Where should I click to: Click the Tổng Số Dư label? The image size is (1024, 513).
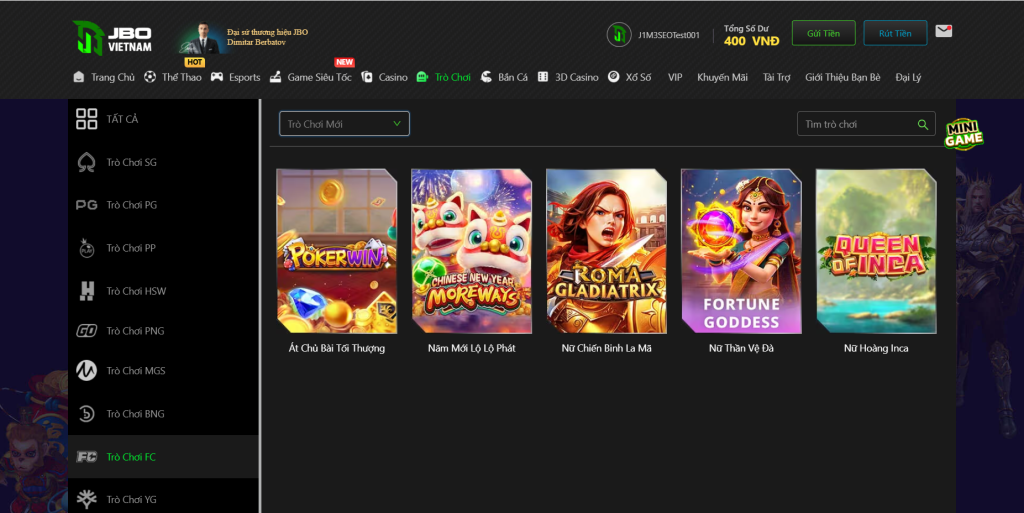click(x=746, y=28)
